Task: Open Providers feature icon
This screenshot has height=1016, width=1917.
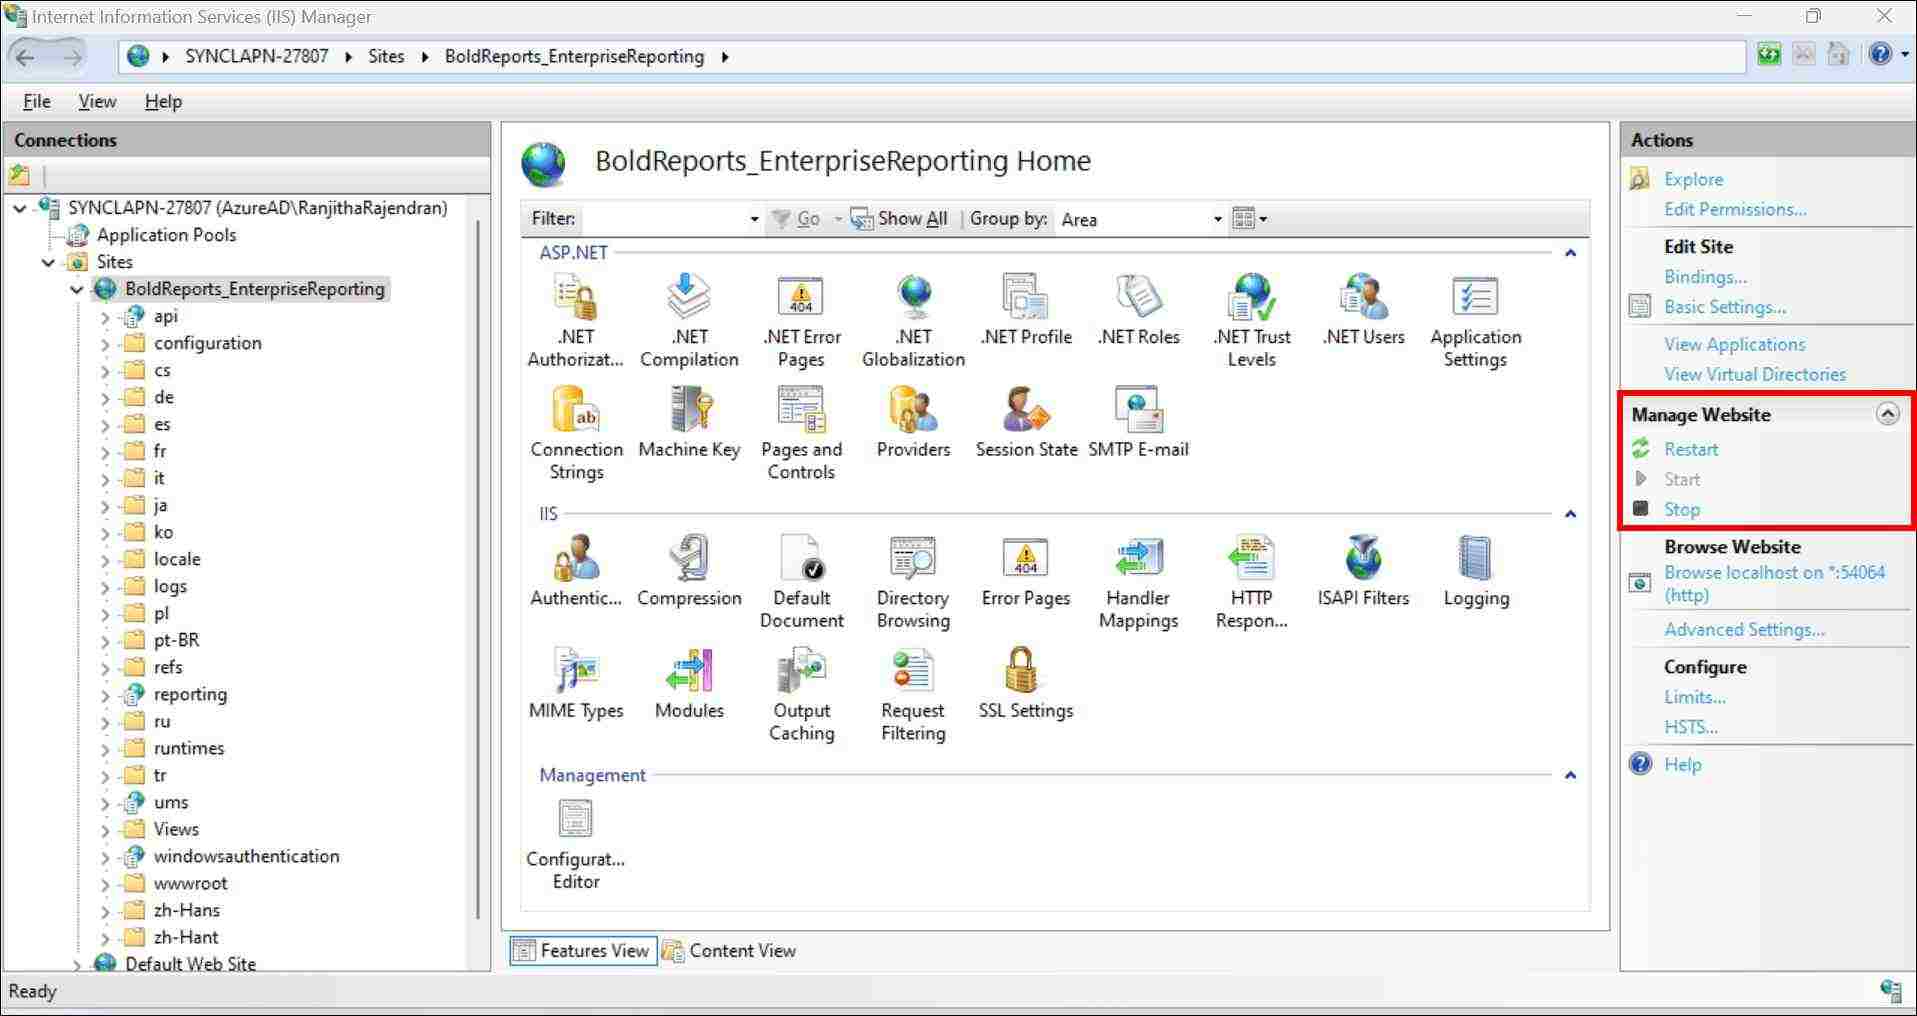Action: (x=913, y=423)
